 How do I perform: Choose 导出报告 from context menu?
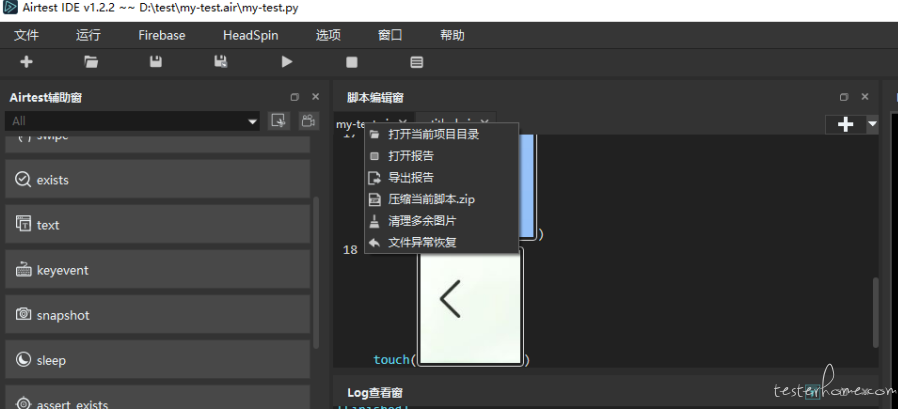click(442, 178)
